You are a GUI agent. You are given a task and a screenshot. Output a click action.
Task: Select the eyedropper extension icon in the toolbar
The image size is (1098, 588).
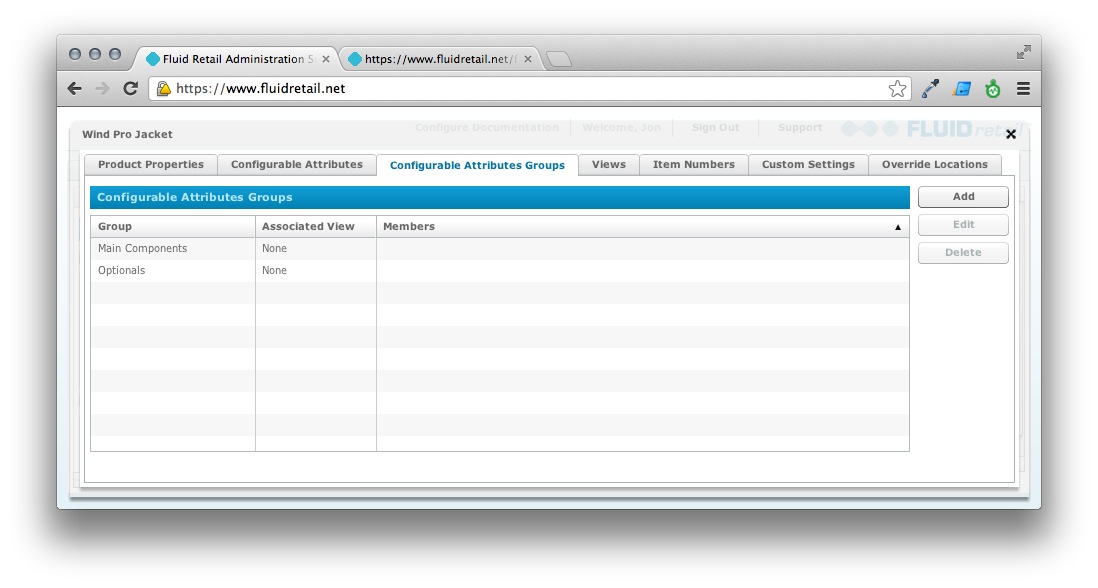click(928, 88)
